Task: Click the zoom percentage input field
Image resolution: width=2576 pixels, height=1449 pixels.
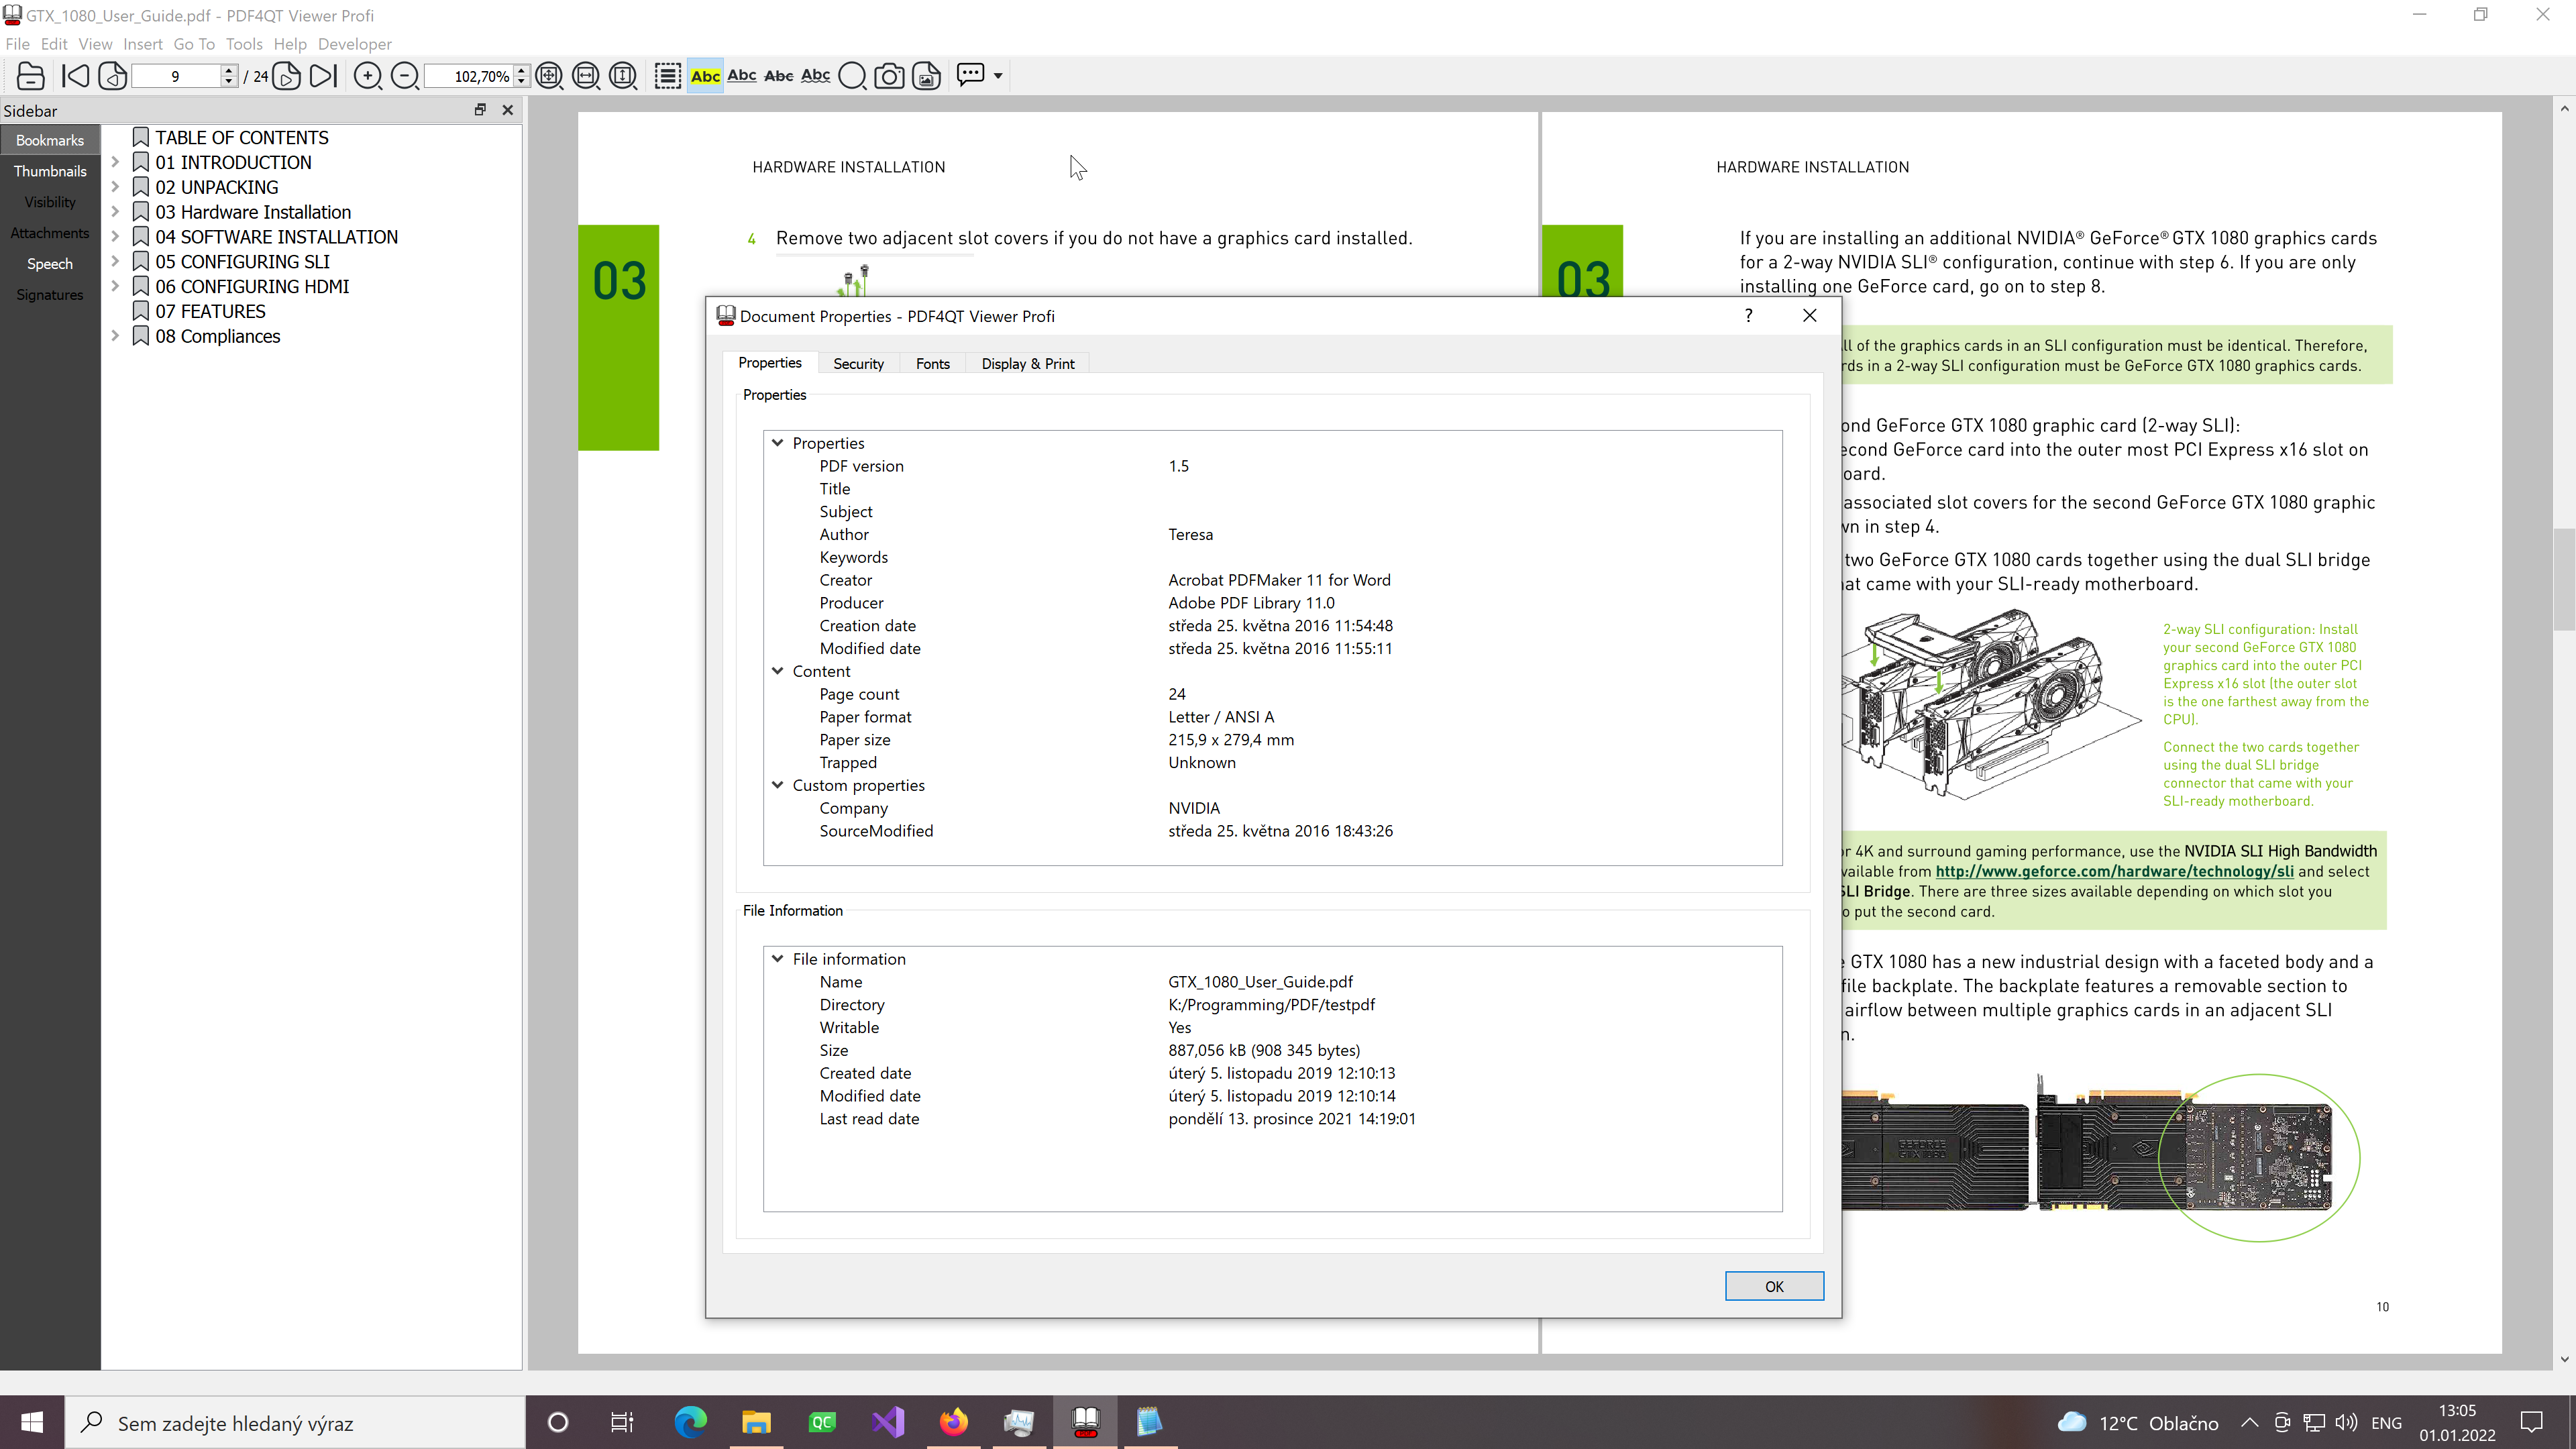Action: point(469,76)
